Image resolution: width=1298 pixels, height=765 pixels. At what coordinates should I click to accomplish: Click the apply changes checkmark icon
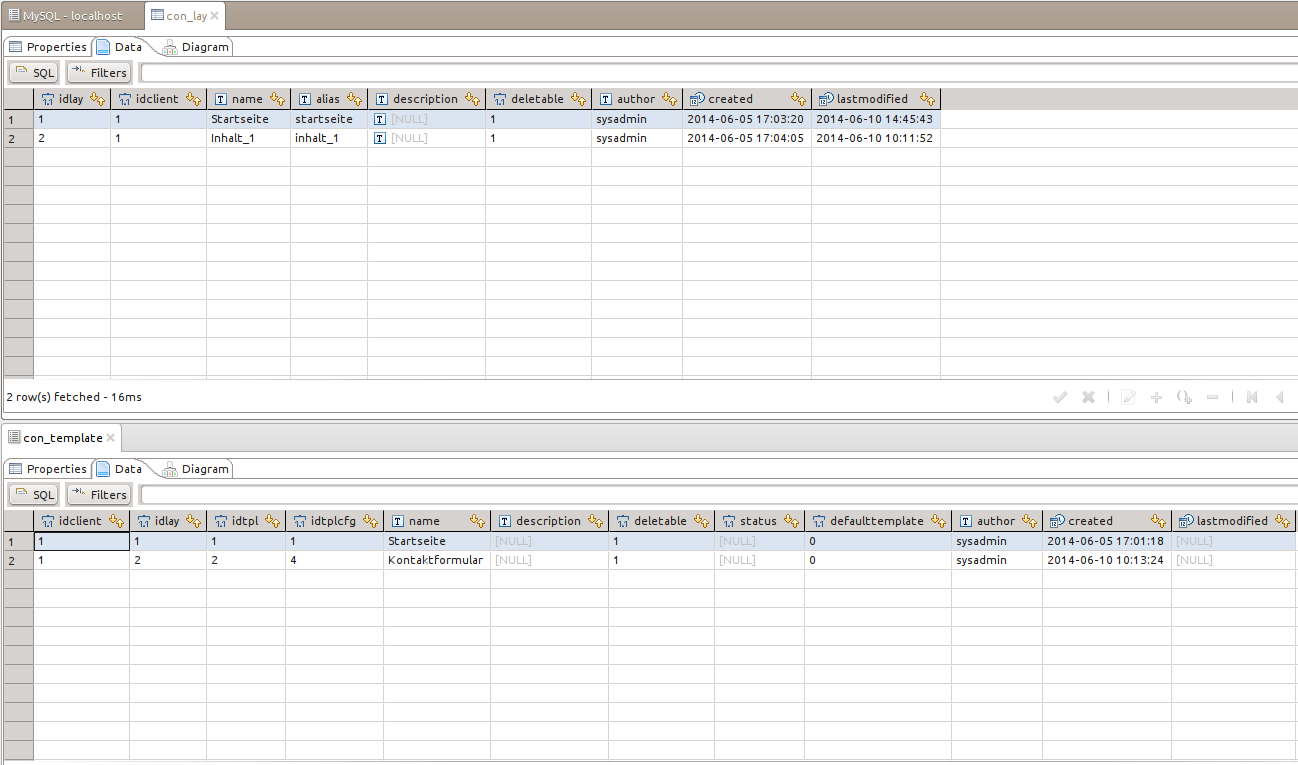click(1060, 397)
